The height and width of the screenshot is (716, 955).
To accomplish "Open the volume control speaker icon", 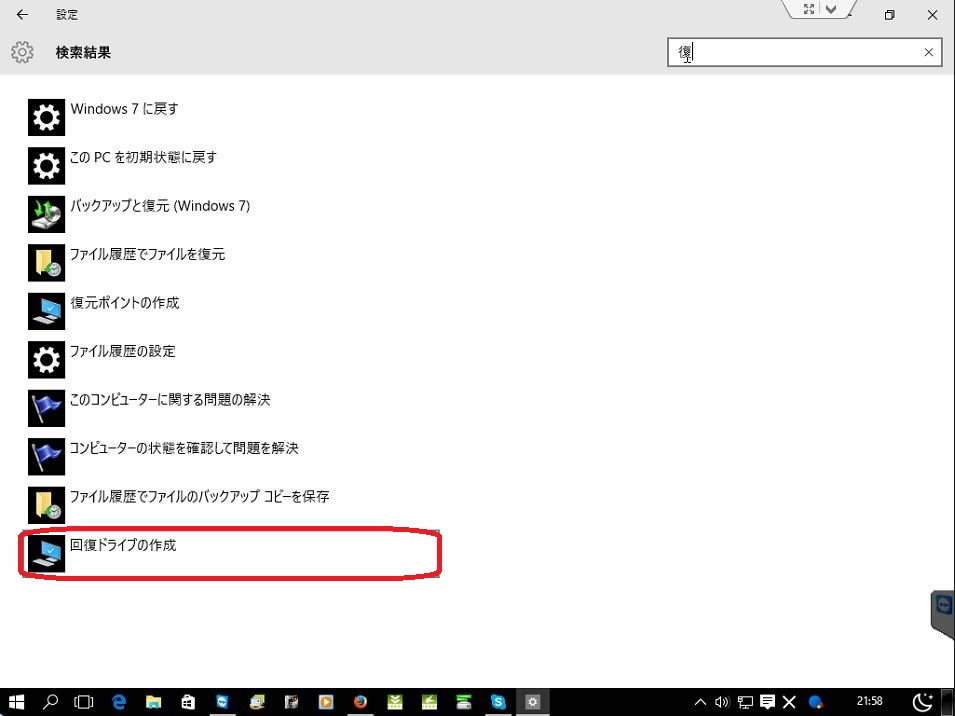I will click(x=721, y=702).
